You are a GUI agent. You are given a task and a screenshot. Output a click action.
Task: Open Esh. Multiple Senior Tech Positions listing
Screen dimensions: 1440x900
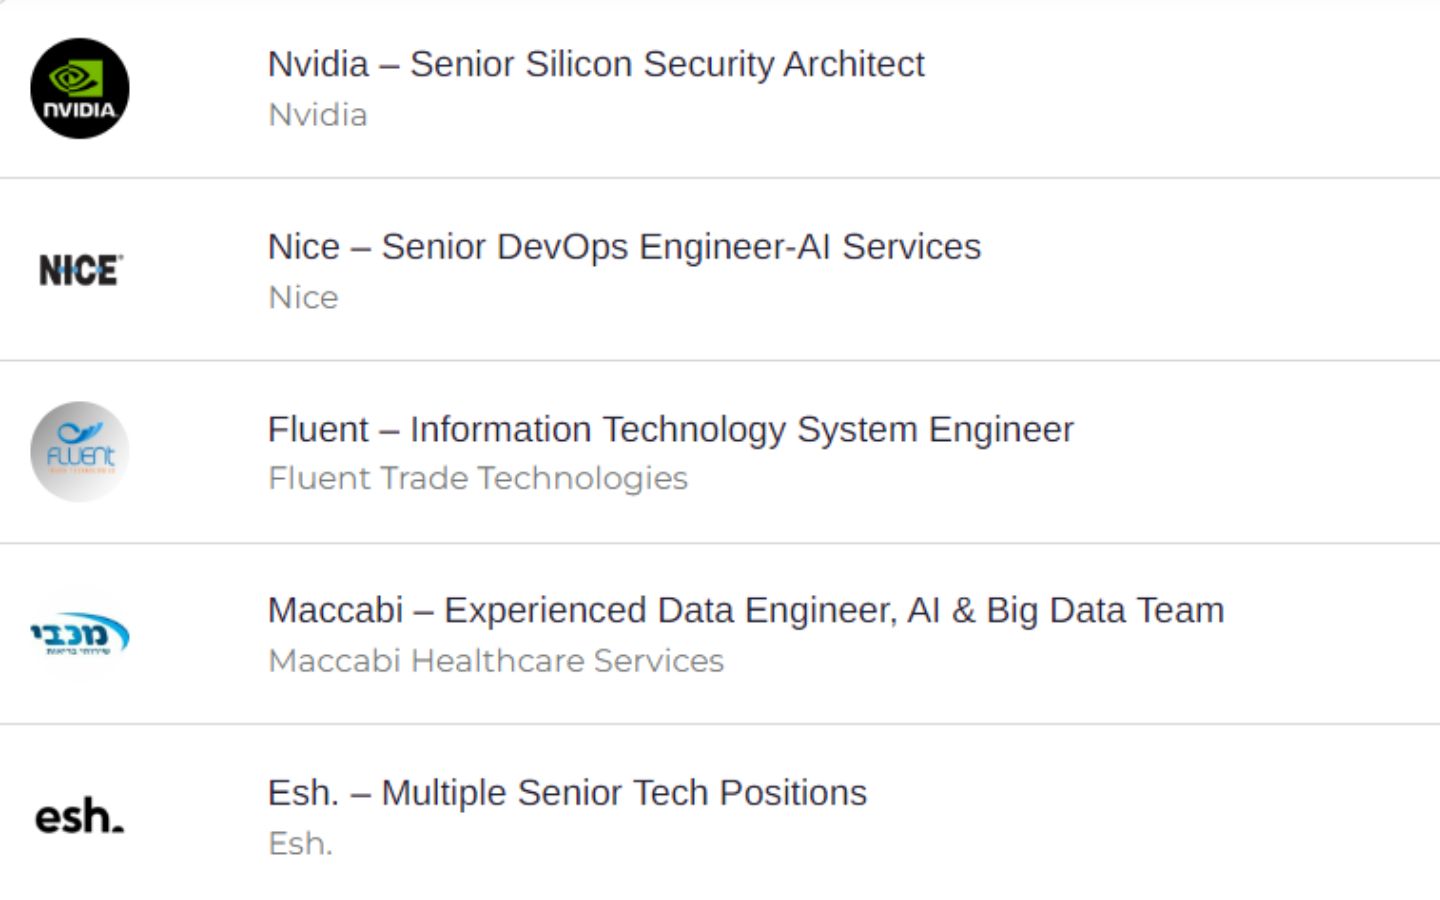coord(567,793)
